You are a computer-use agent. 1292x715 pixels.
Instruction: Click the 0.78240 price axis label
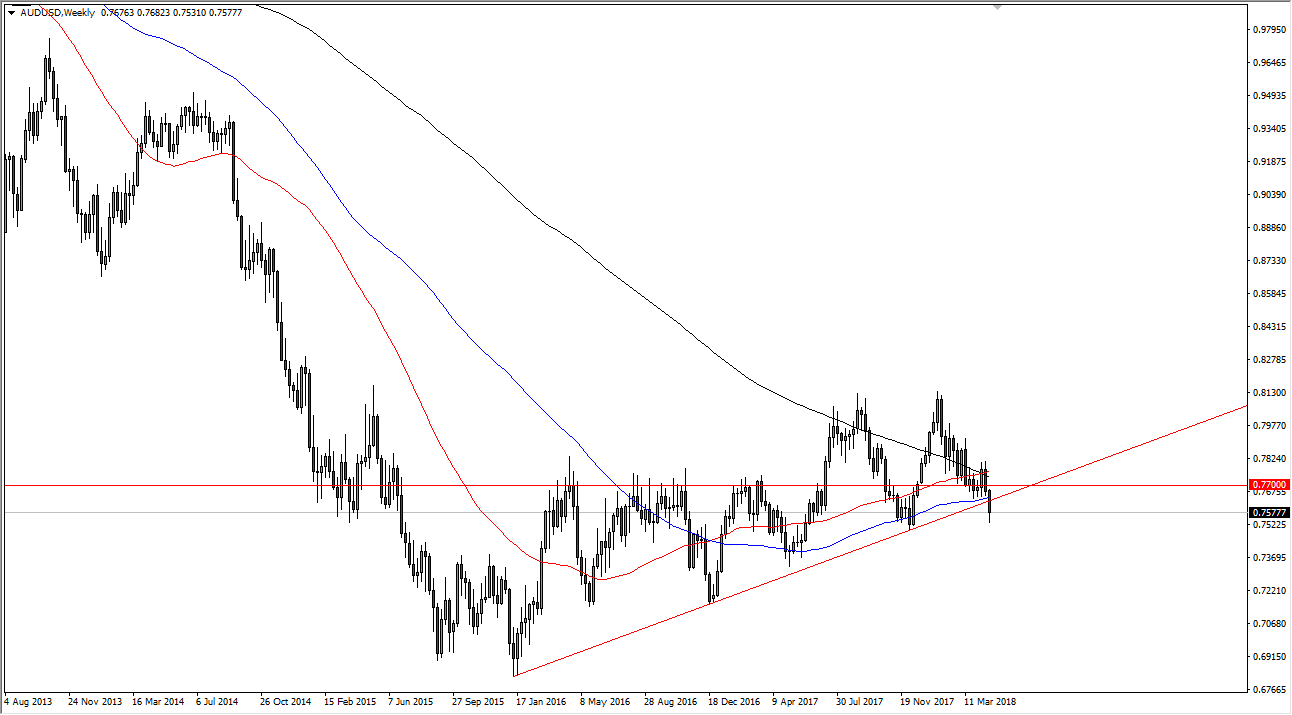(x=1267, y=459)
